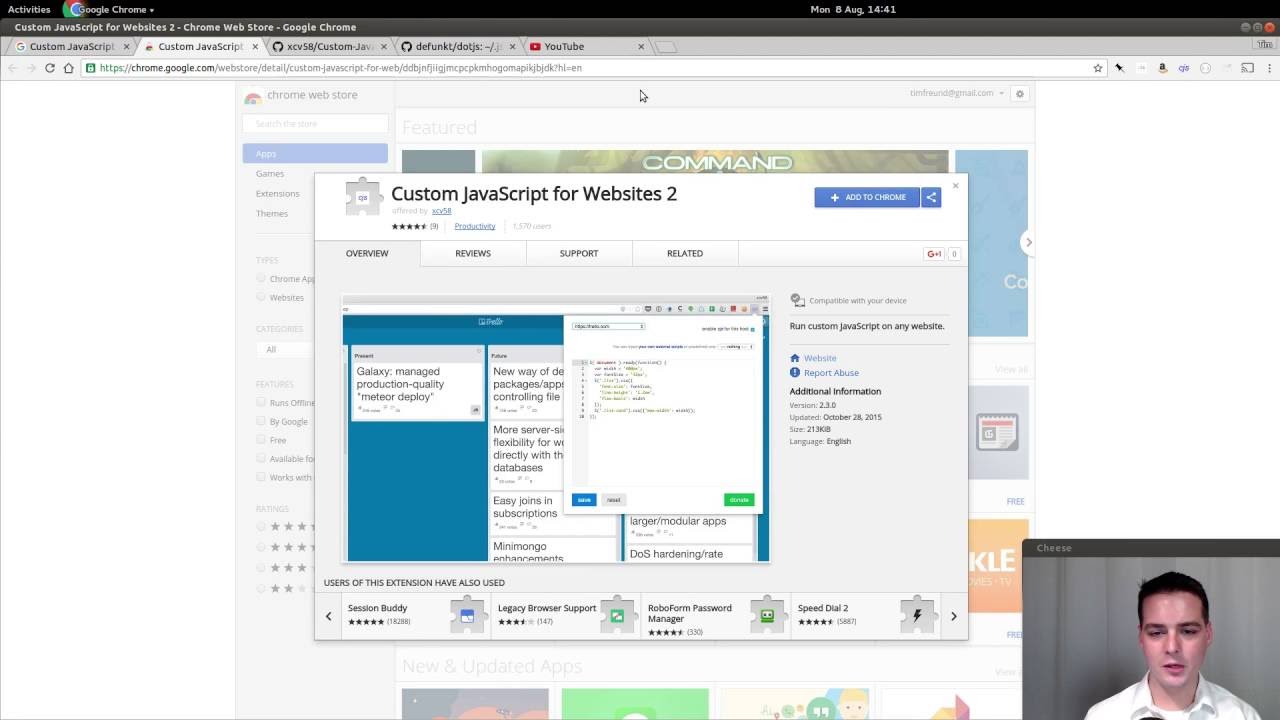Click the Website home icon

click(795, 358)
